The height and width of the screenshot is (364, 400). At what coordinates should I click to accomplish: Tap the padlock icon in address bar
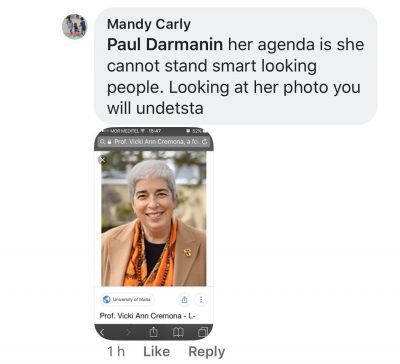(x=110, y=142)
